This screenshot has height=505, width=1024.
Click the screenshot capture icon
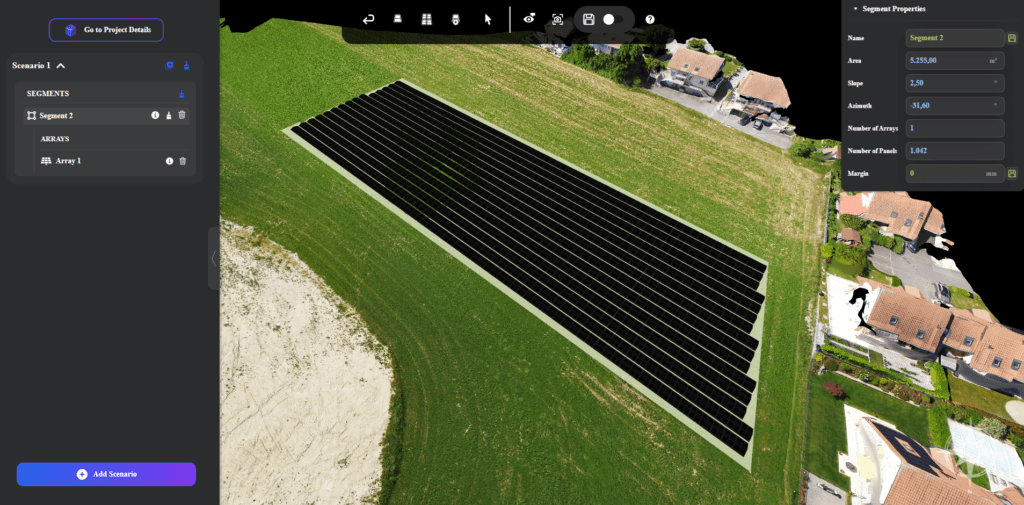click(x=558, y=20)
